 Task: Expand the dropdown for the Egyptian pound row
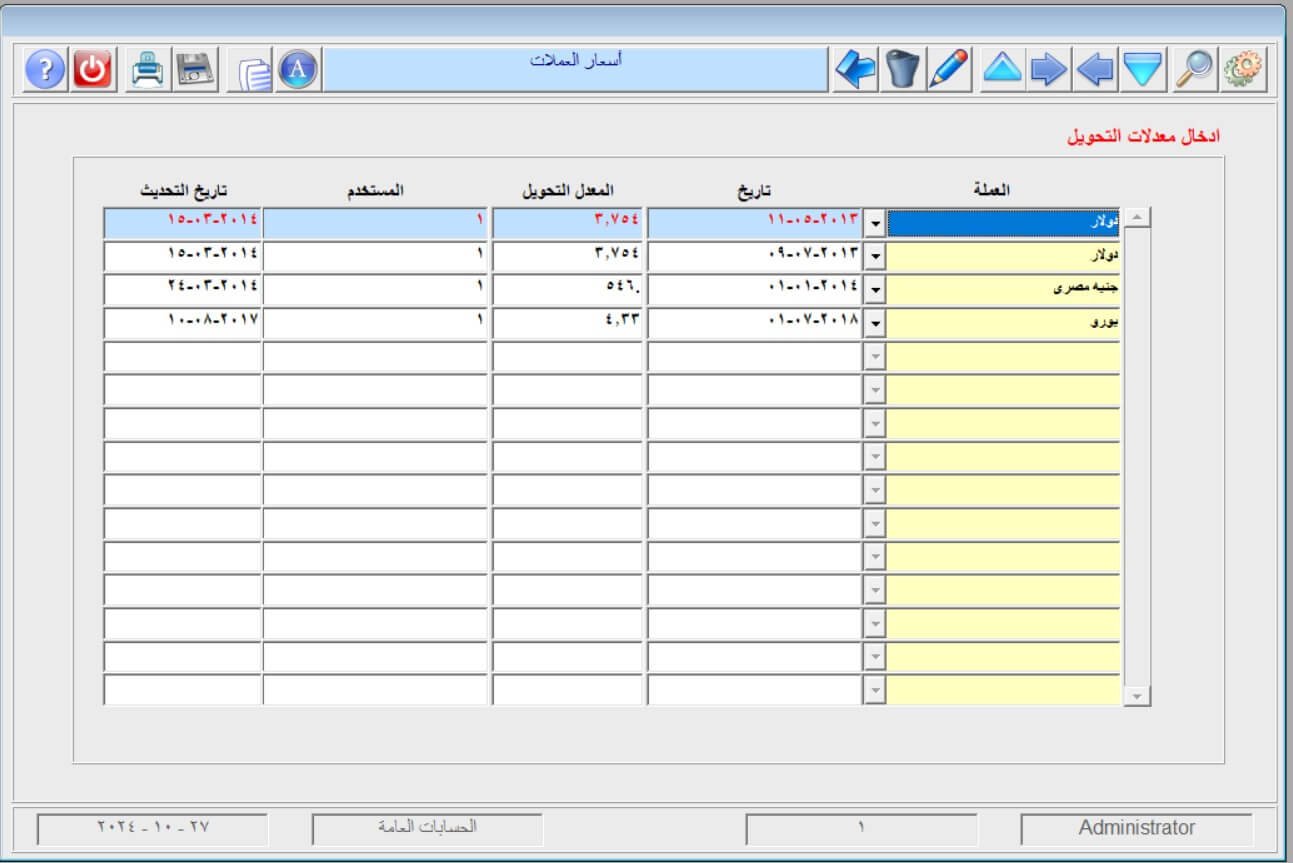[875, 290]
